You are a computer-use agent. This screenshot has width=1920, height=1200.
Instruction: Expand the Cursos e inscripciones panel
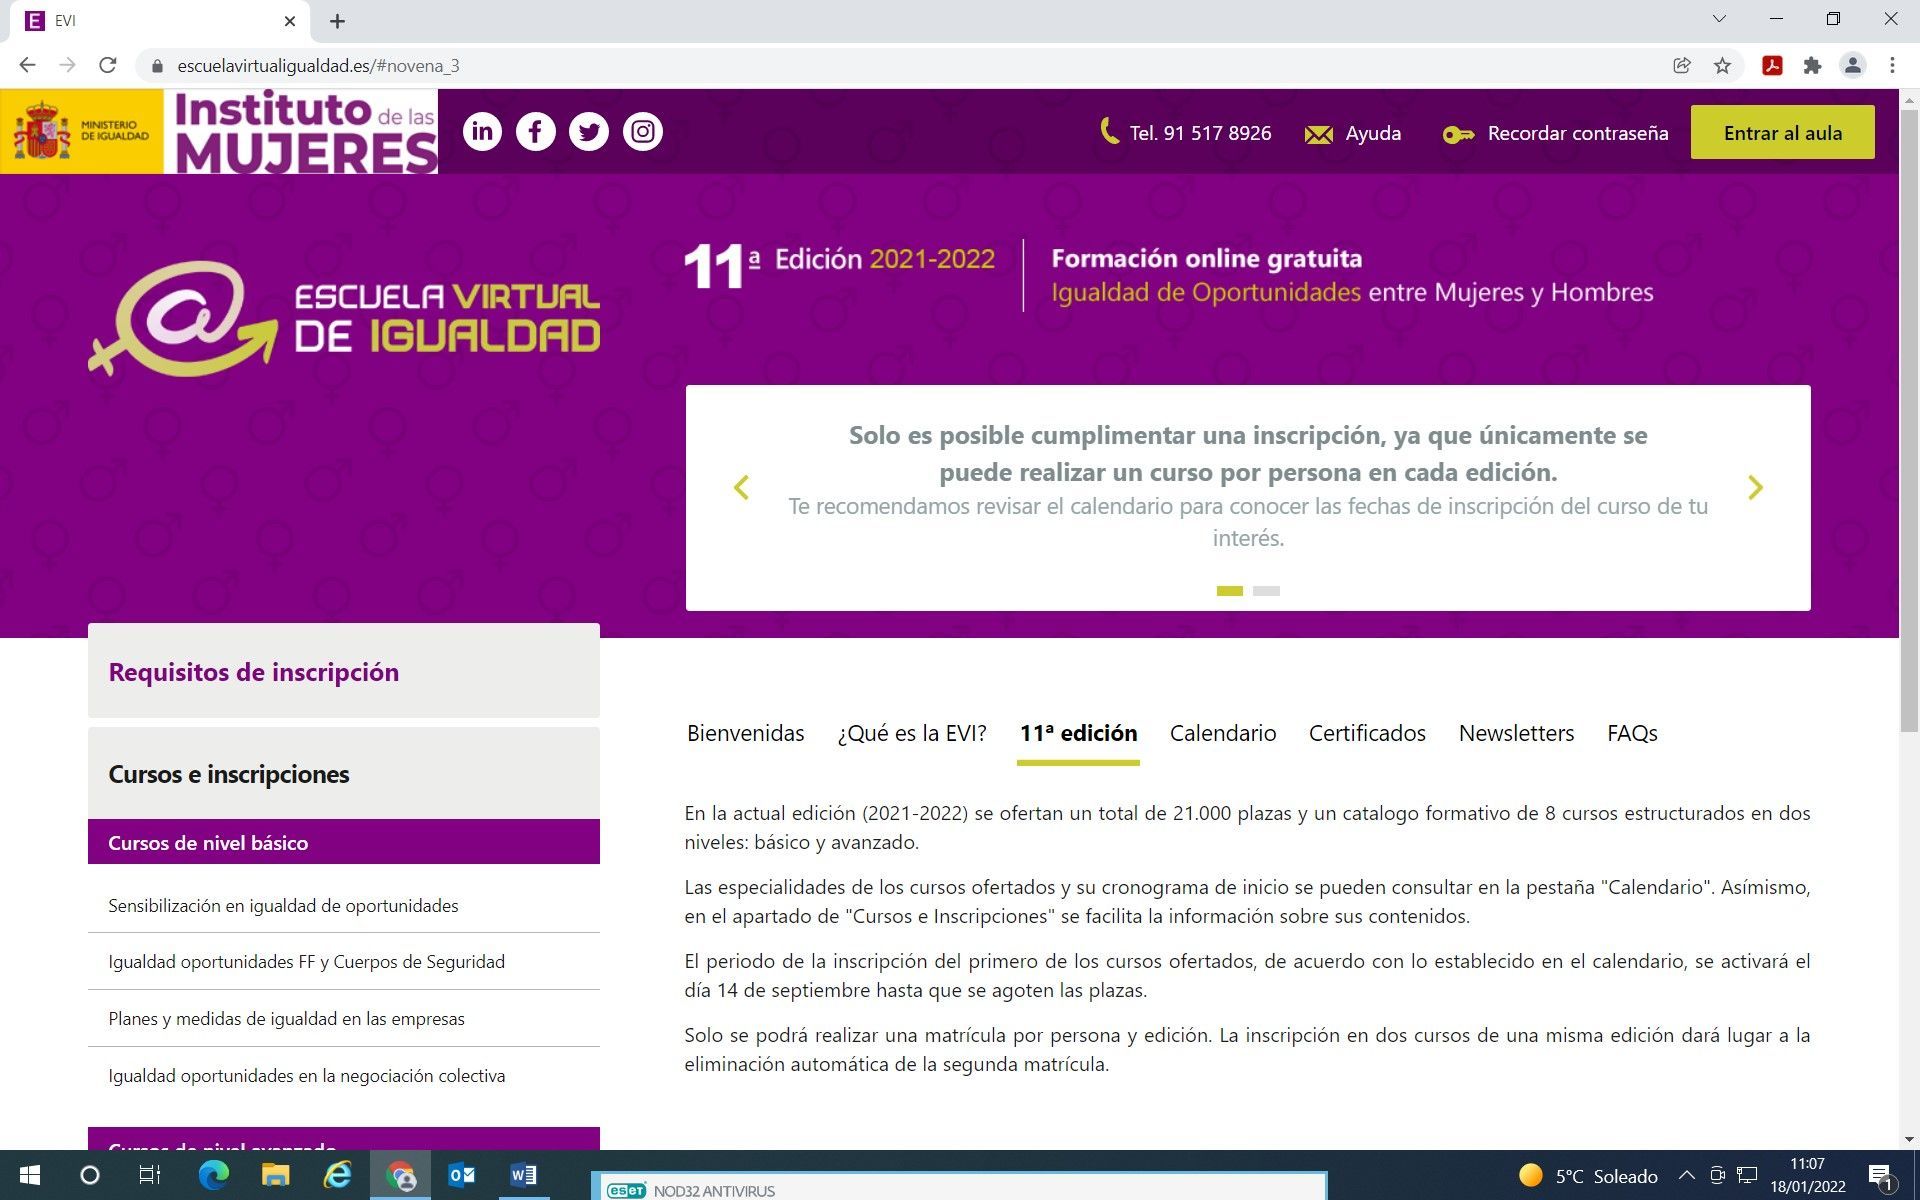[344, 773]
